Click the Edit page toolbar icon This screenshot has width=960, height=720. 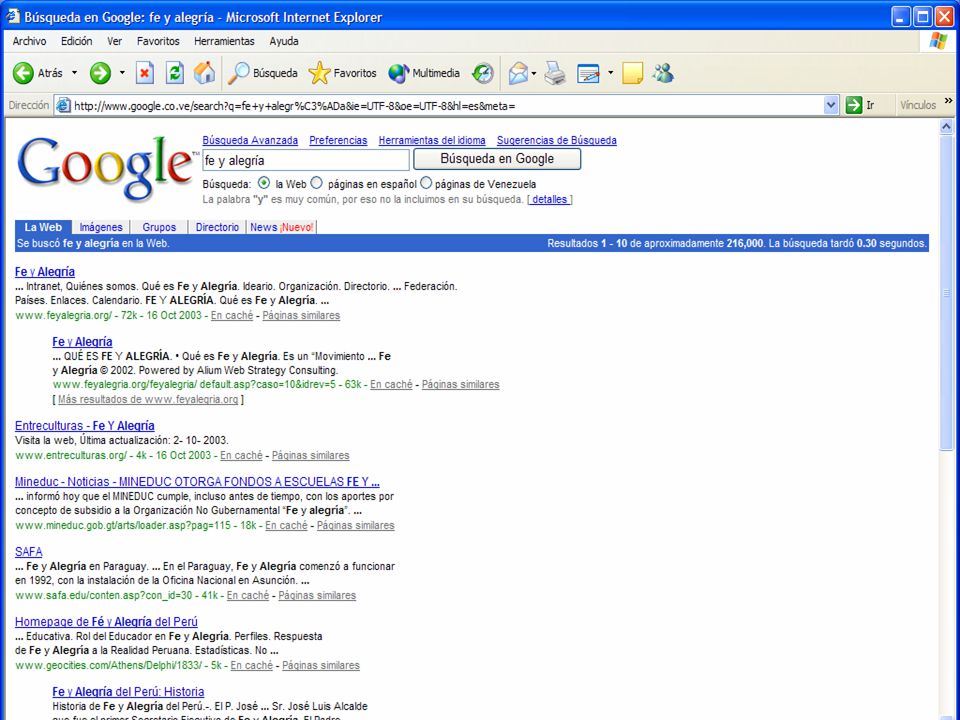(x=588, y=73)
